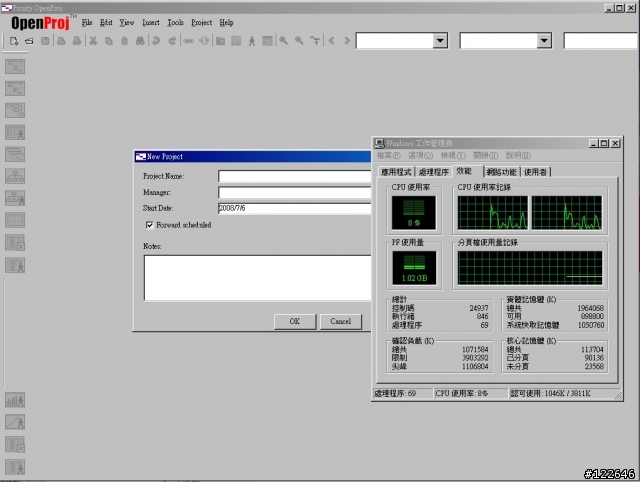Switch to 使用者 tab in Task Manager
Viewport: 640px width, 482px height.
(535, 172)
